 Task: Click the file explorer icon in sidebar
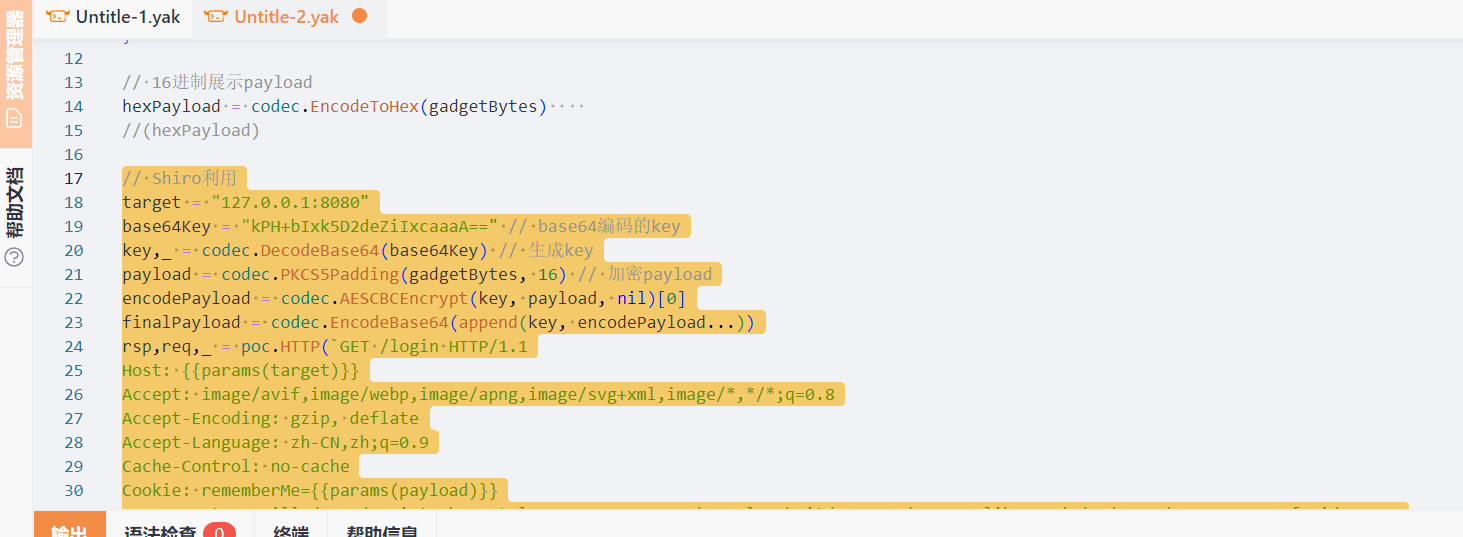[14, 118]
